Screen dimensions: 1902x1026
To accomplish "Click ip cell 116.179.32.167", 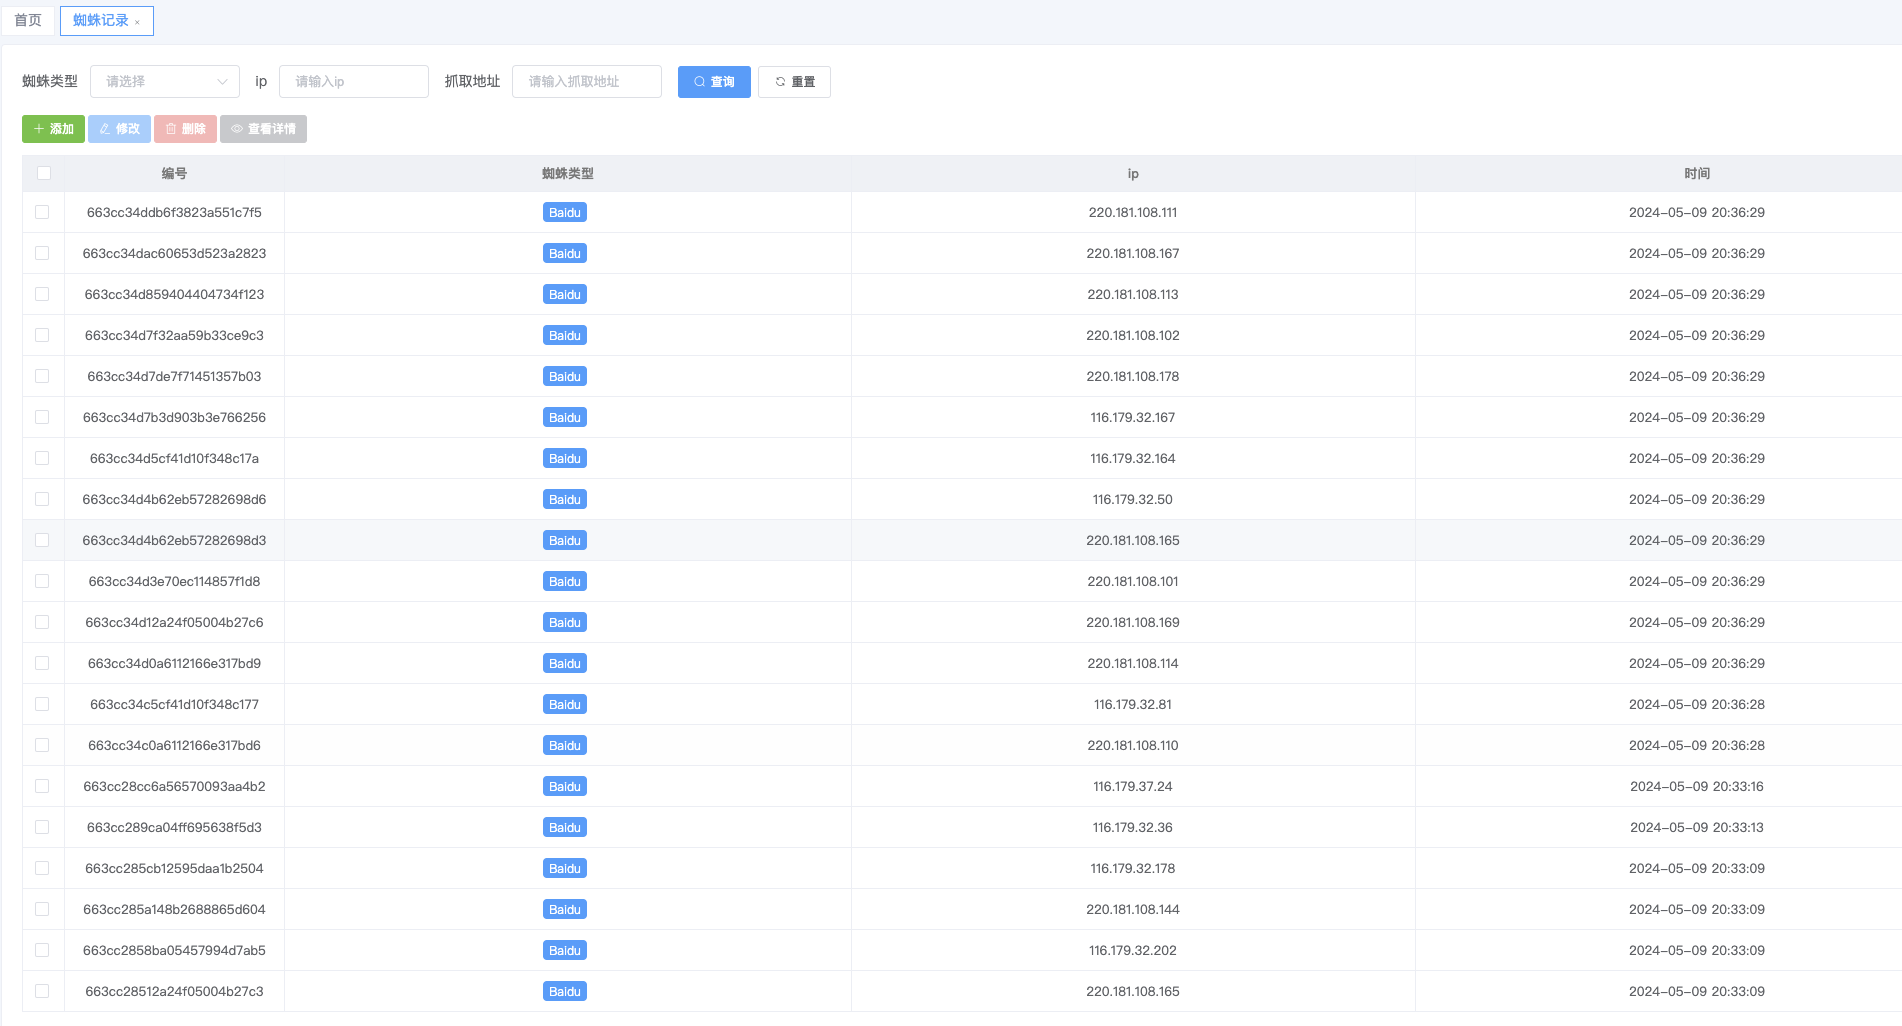I will point(1133,417).
